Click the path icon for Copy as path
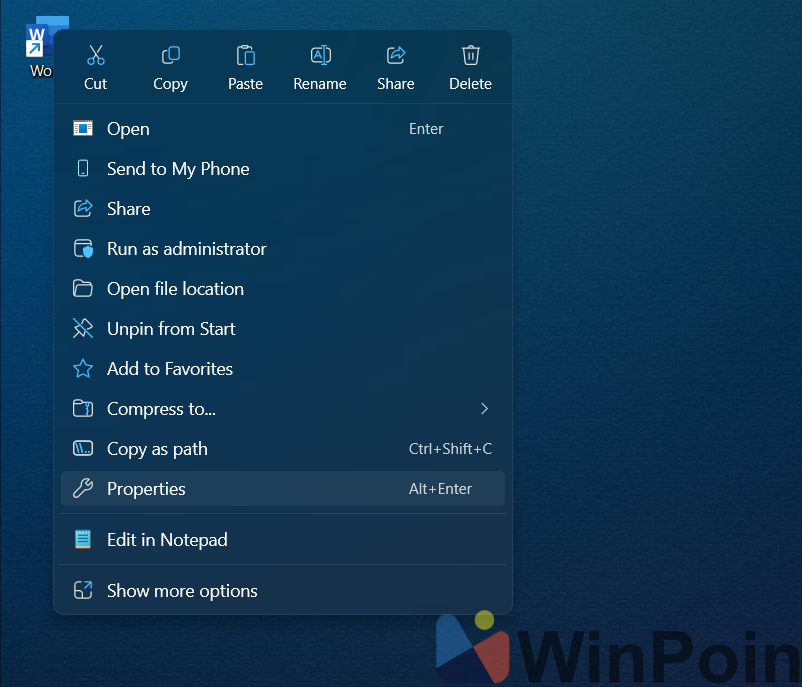802x687 pixels. [83, 449]
